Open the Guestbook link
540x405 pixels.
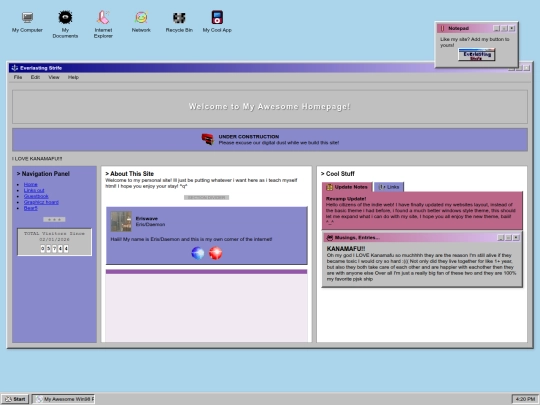click(x=36, y=196)
